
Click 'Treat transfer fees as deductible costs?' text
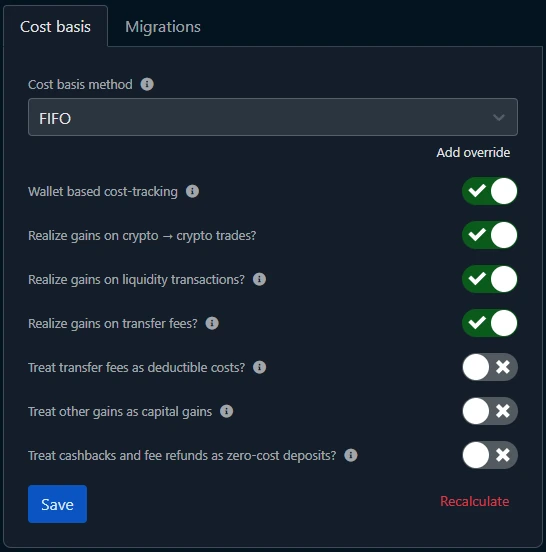(137, 368)
